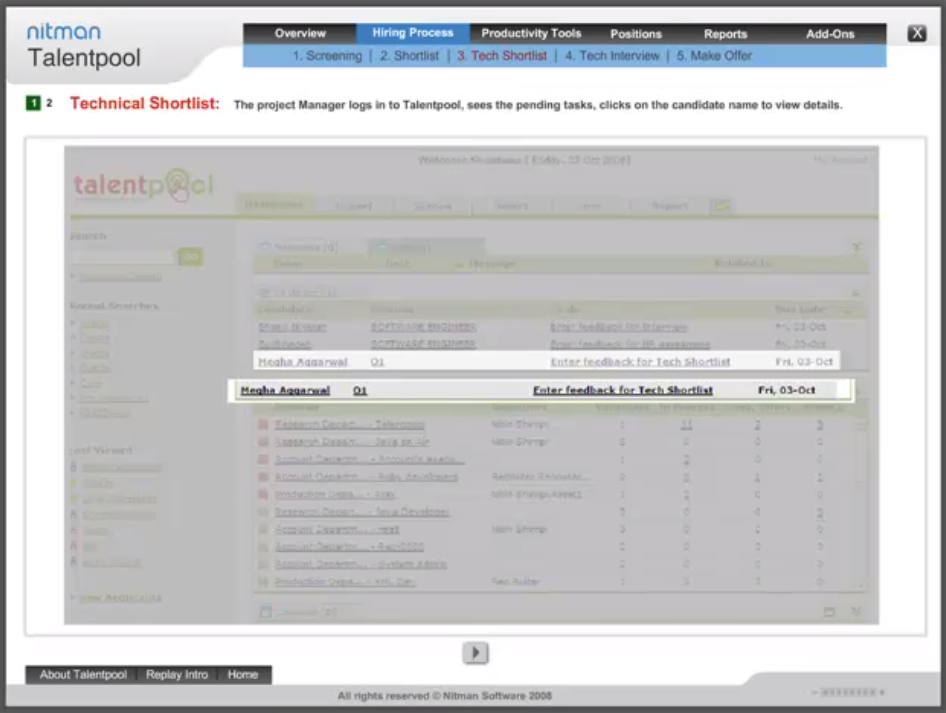946x713 pixels.
Task: Click Replay Intro in the bottom bar
Action: point(177,675)
